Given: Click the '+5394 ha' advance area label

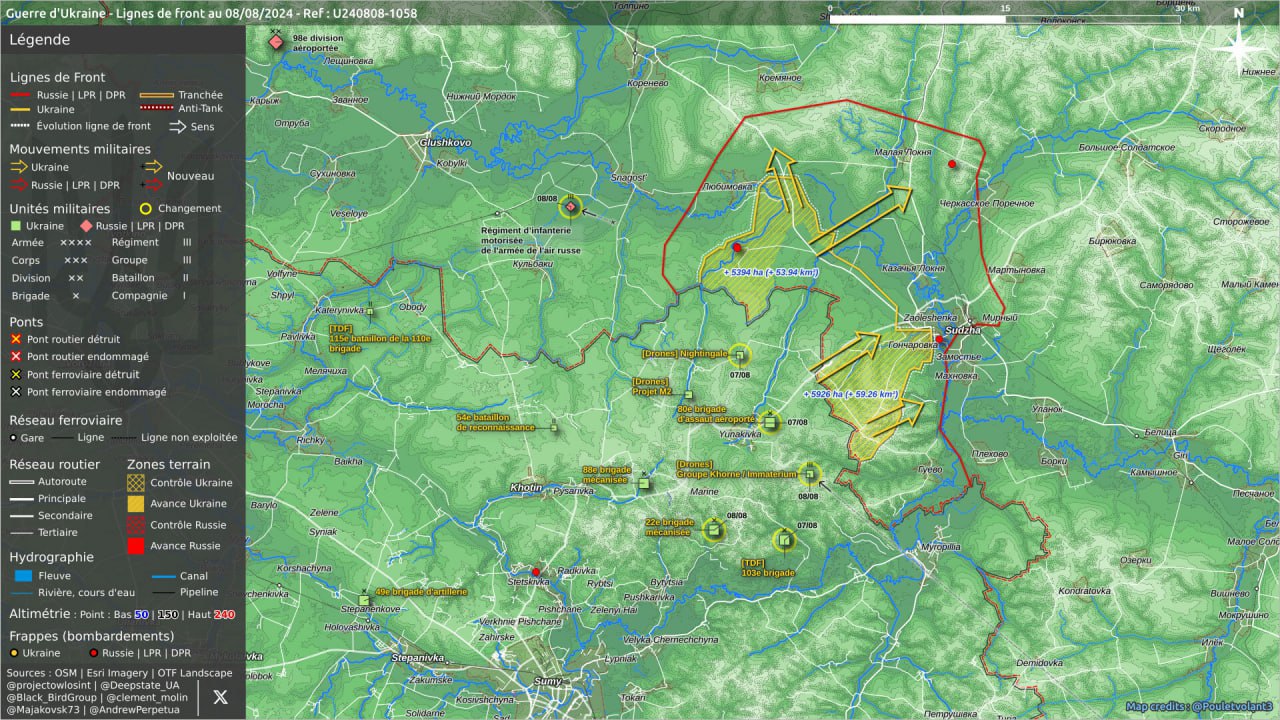Looking at the screenshot, I should (x=770, y=271).
